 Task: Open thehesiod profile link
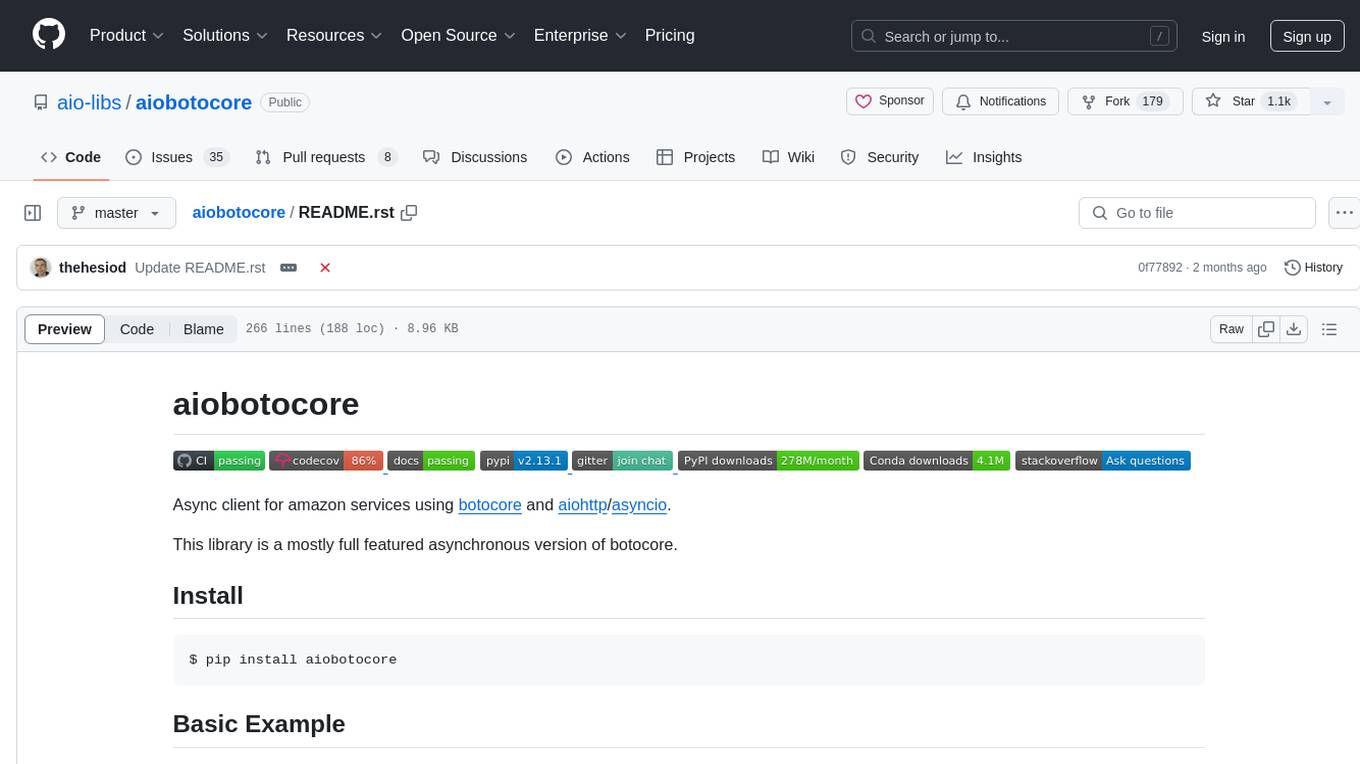click(x=93, y=267)
